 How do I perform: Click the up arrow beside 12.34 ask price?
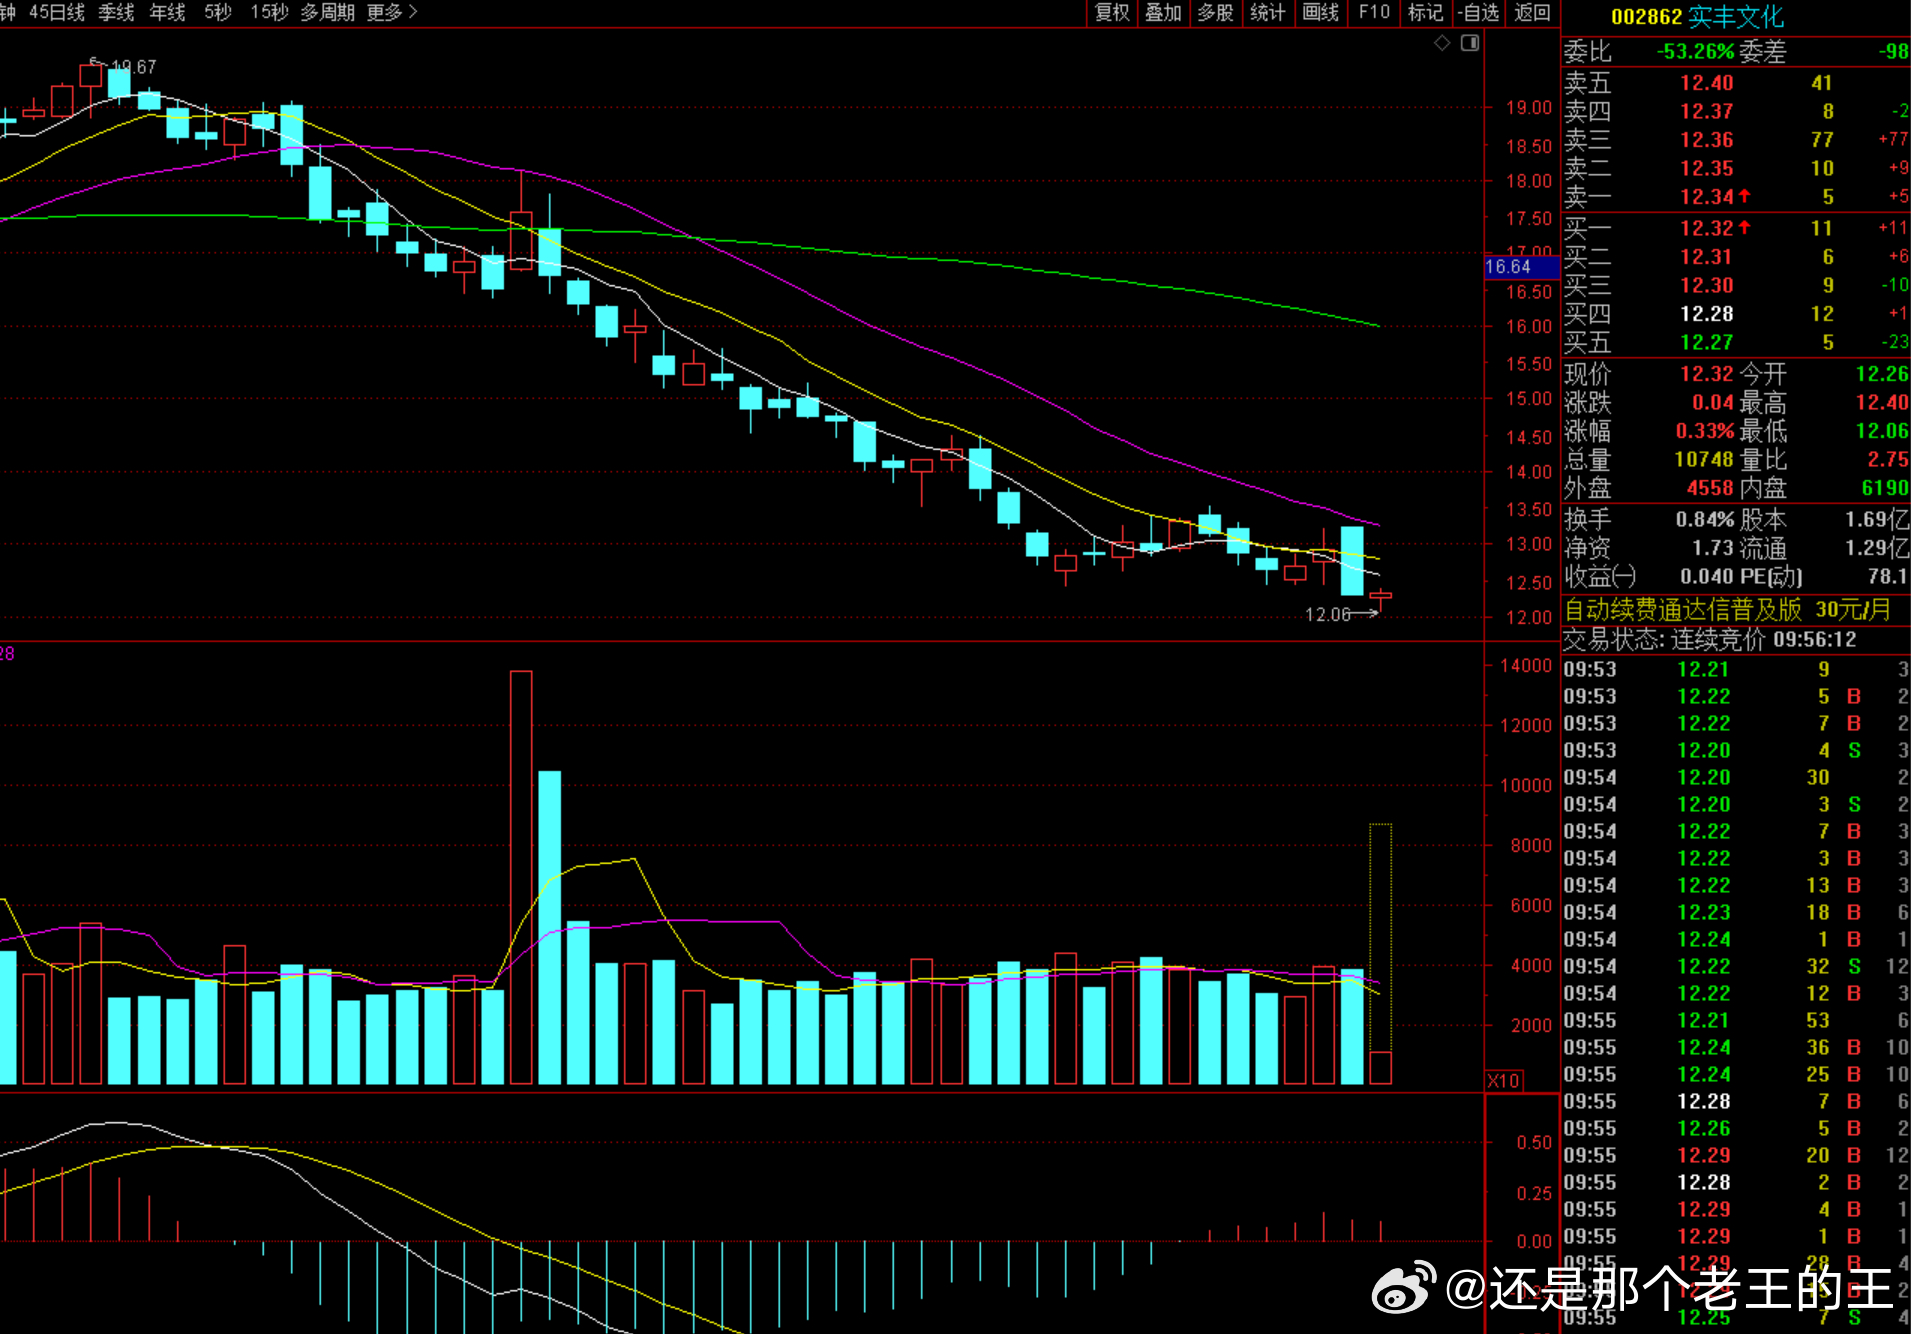pyautogui.click(x=1745, y=196)
